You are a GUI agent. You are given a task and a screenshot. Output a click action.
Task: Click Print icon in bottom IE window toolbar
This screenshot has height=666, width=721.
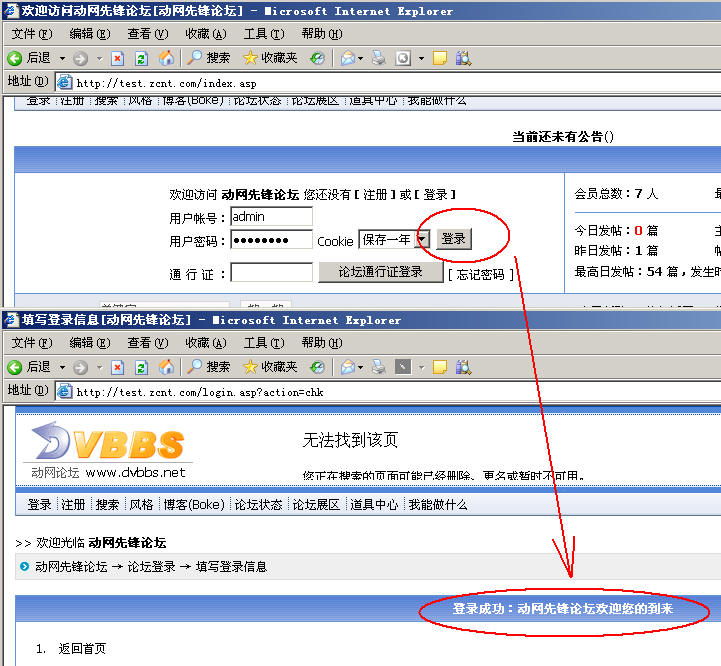pyautogui.click(x=378, y=367)
